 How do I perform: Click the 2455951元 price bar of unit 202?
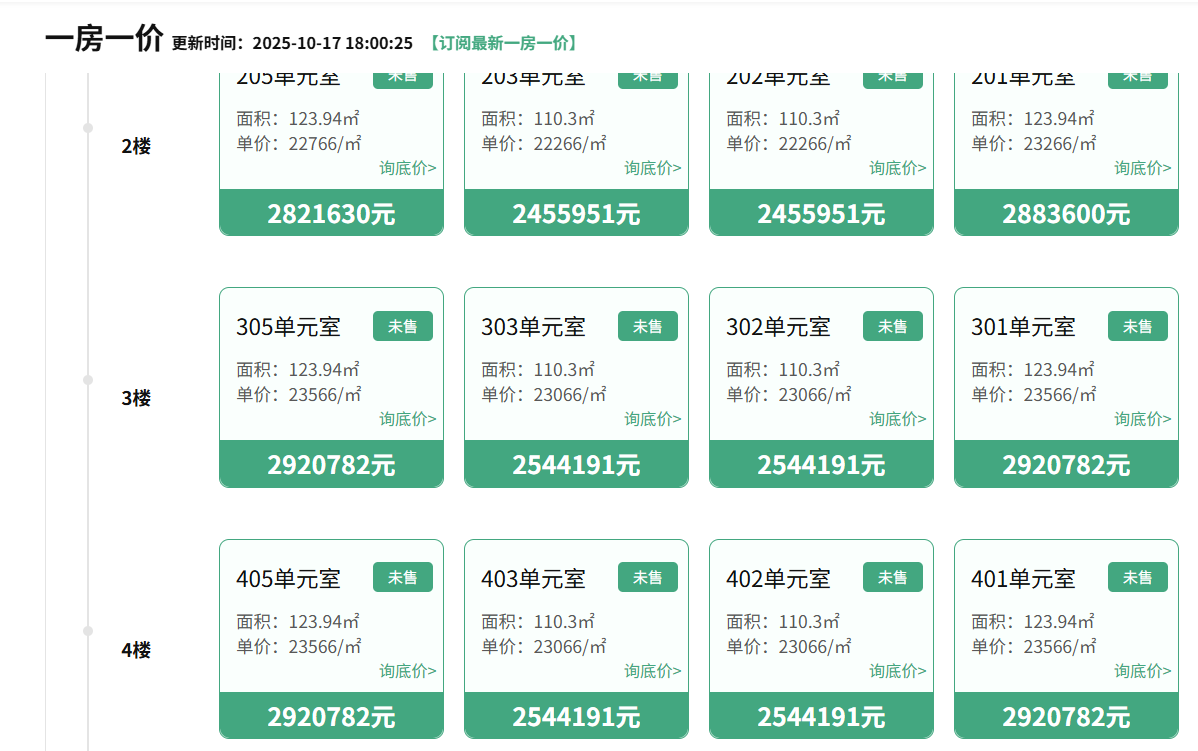pyautogui.click(x=821, y=213)
